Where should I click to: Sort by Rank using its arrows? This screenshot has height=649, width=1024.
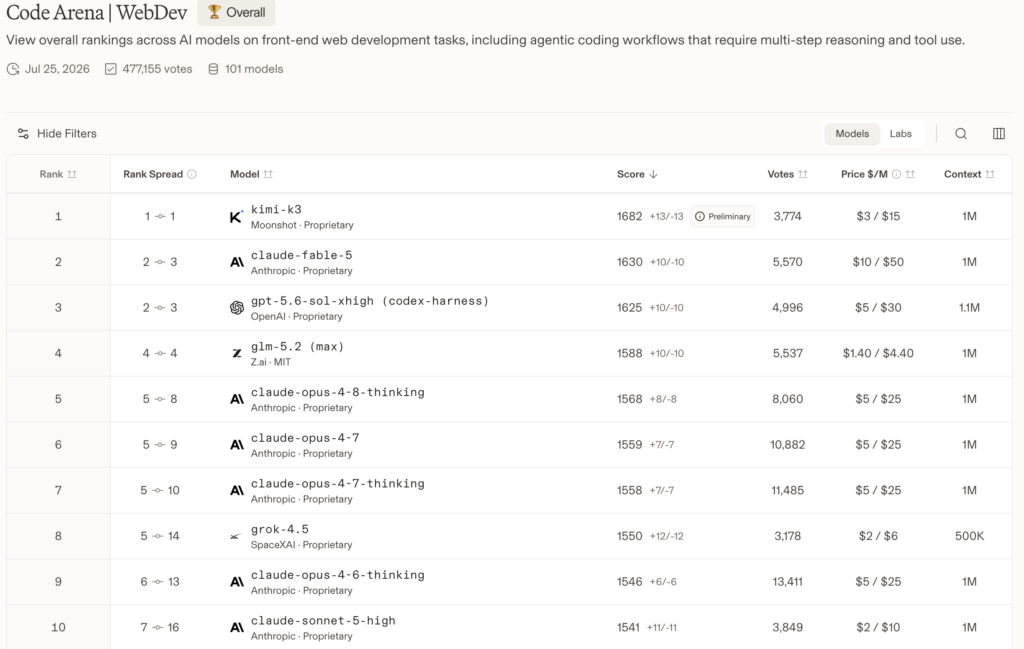[x=72, y=174]
